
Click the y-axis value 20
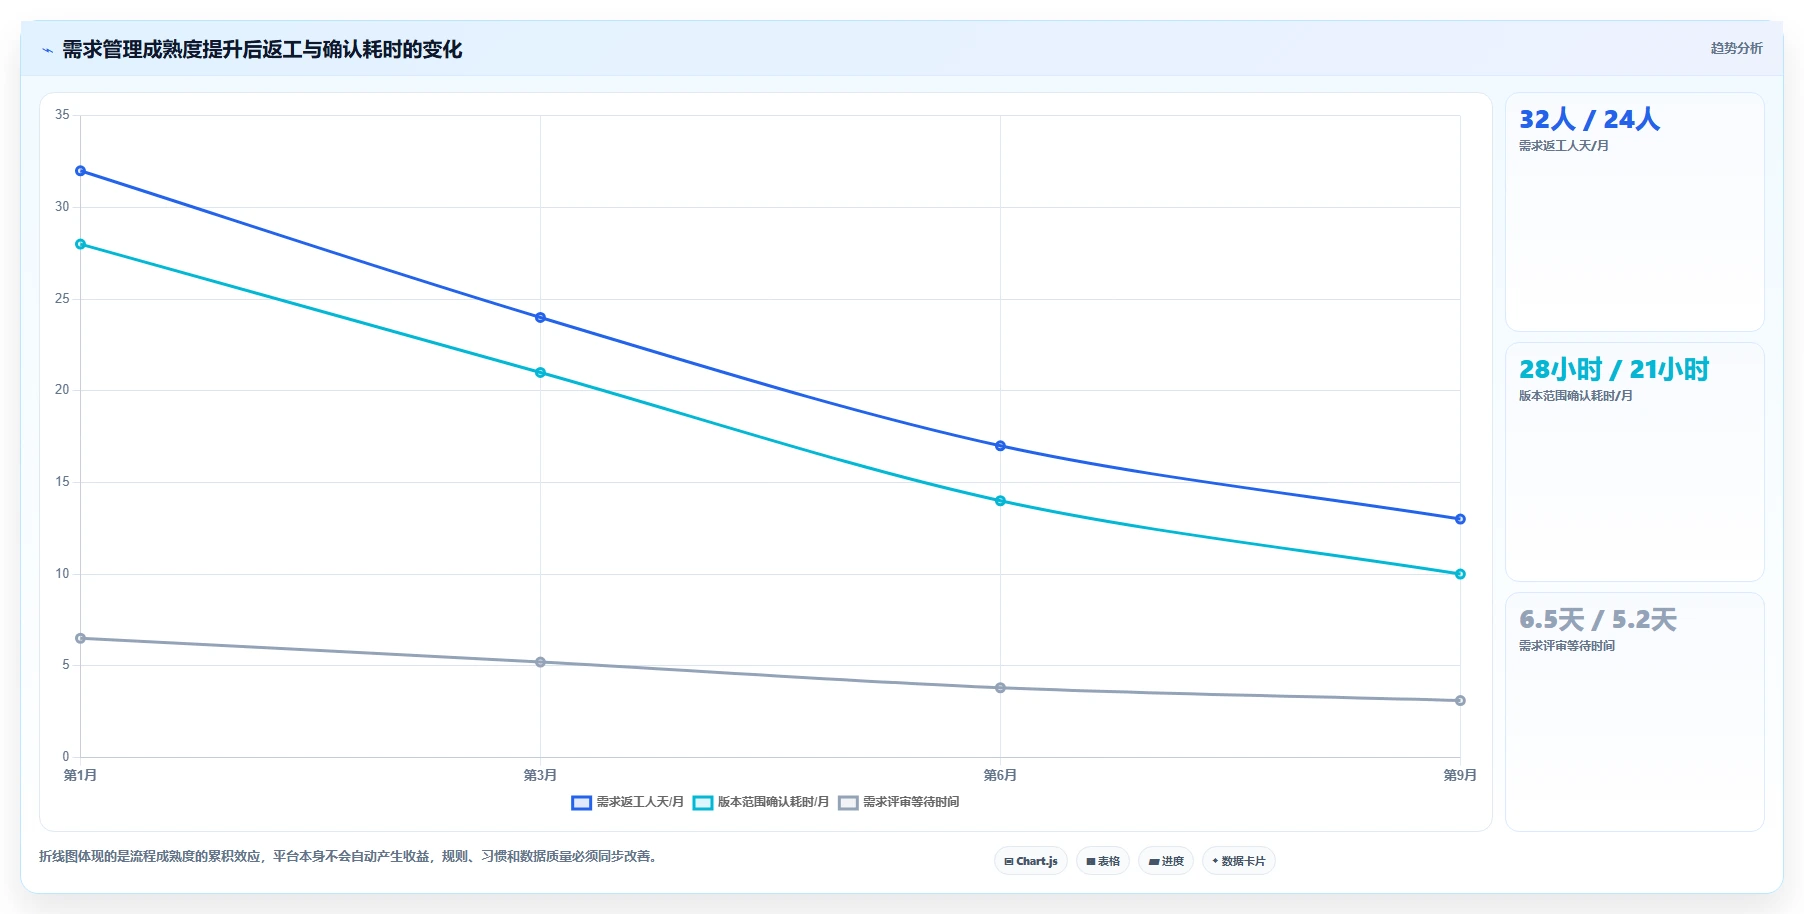coord(62,390)
